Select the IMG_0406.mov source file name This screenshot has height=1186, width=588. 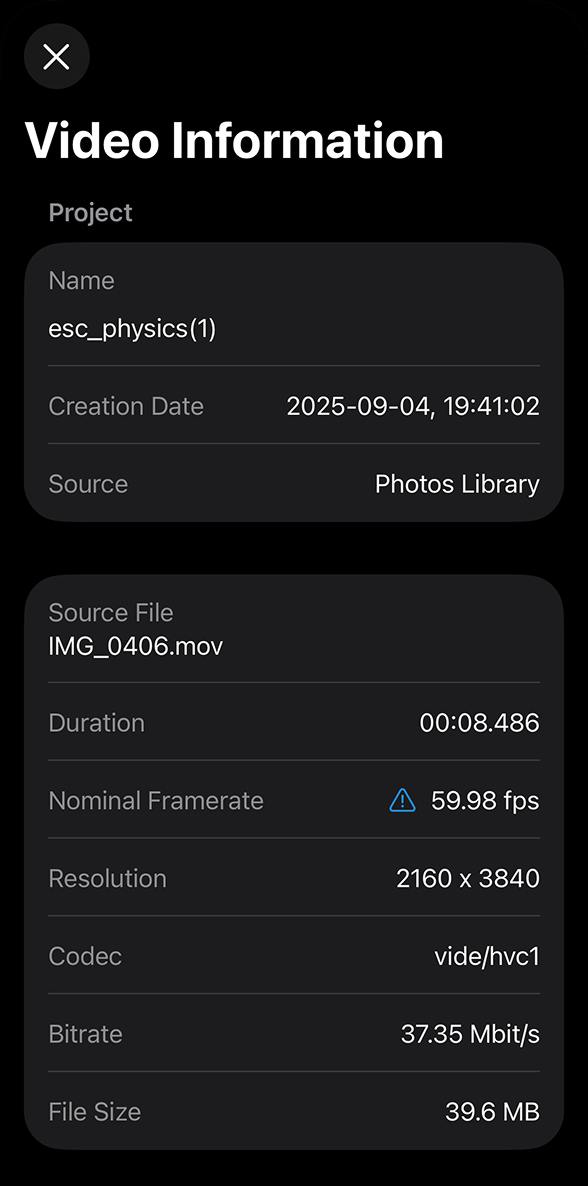pyautogui.click(x=135, y=646)
